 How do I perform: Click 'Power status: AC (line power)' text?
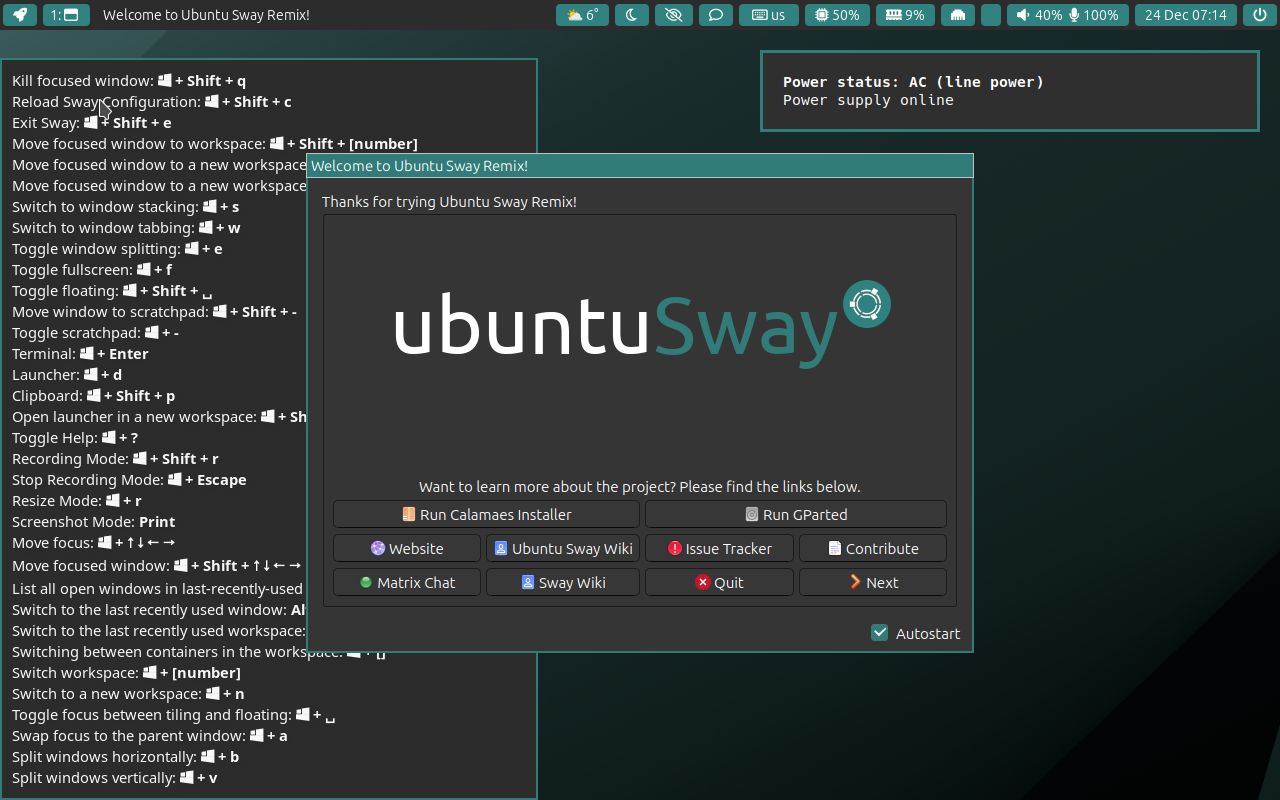click(913, 82)
